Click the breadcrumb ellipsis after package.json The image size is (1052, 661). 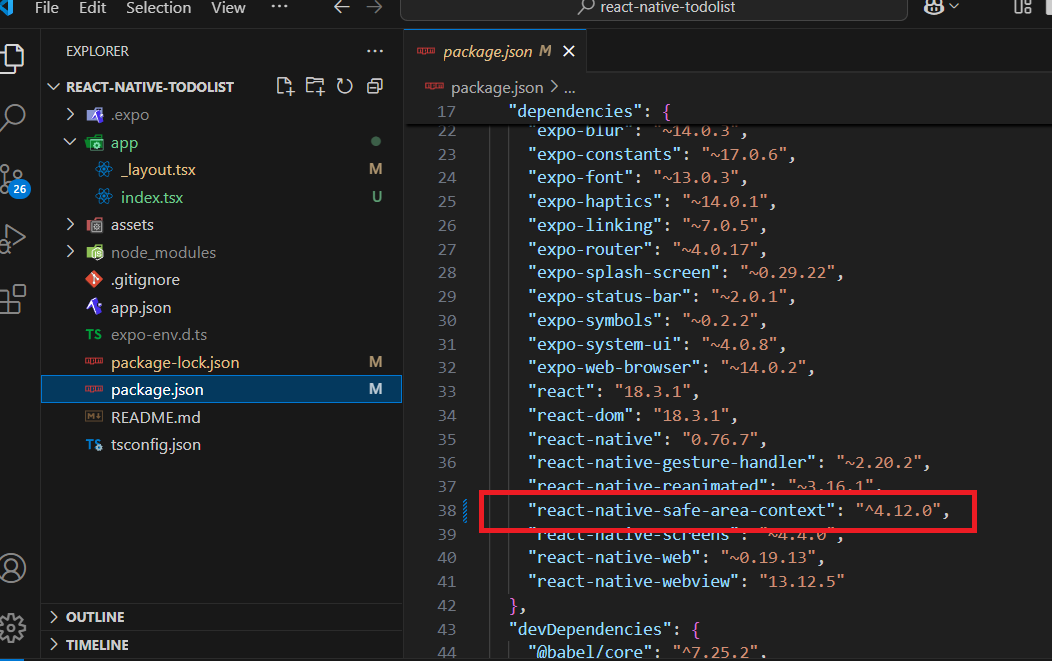pyautogui.click(x=570, y=88)
